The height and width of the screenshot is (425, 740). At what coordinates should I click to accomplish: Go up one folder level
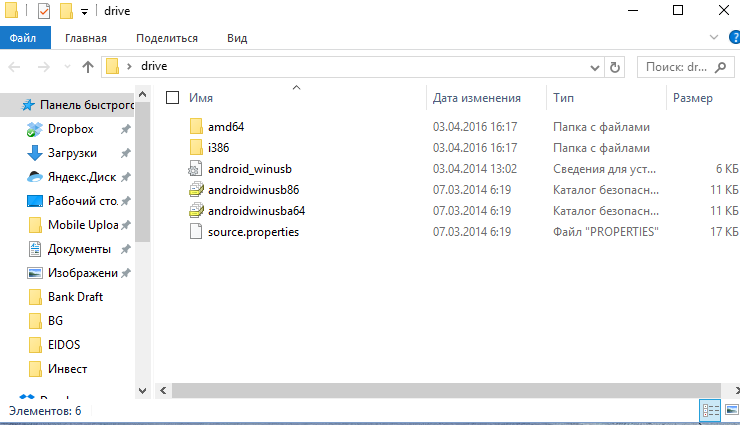(88, 67)
